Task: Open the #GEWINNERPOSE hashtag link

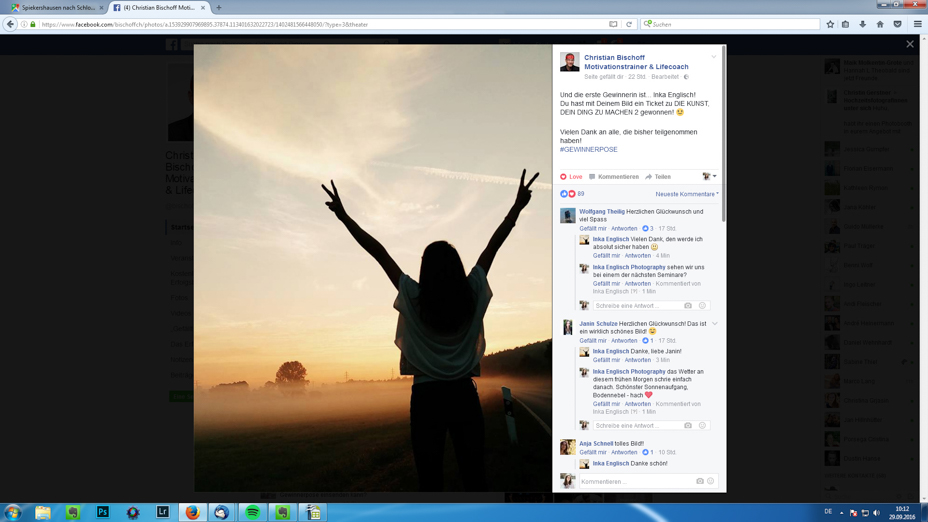Action: [x=589, y=150]
